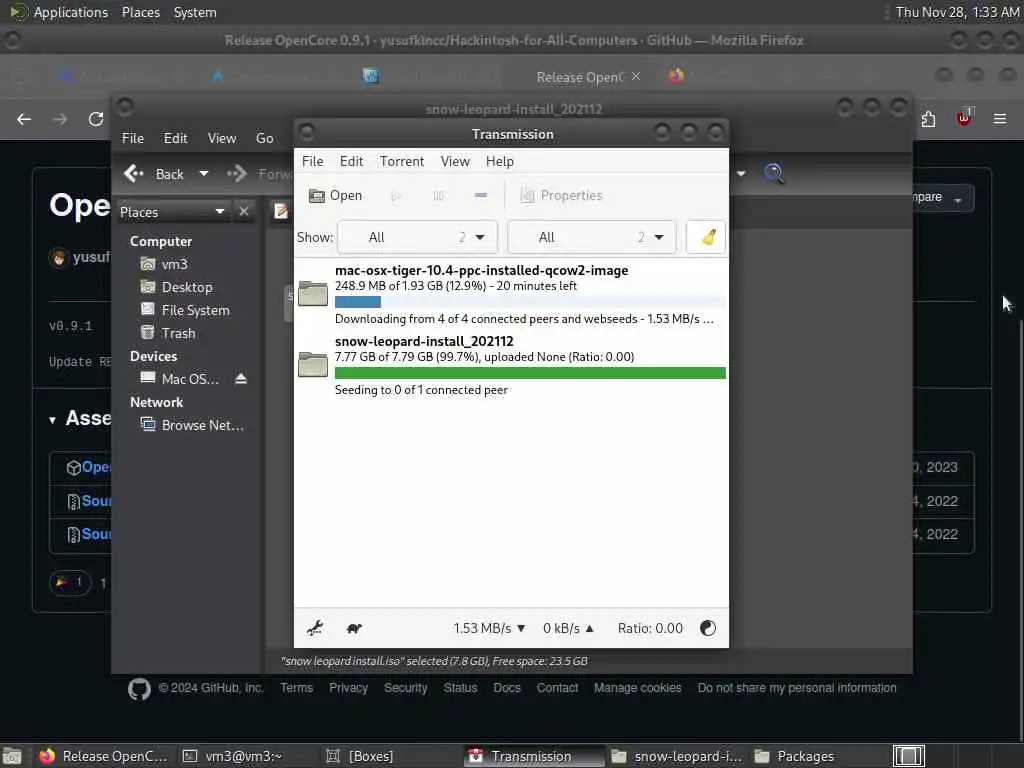Expand the first Show filter All dropdown
This screenshot has height=768, width=1024.
[x=417, y=237]
